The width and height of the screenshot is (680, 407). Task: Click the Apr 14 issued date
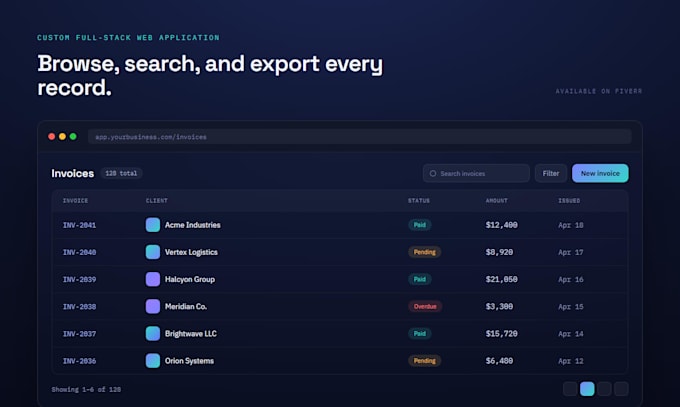(571, 334)
